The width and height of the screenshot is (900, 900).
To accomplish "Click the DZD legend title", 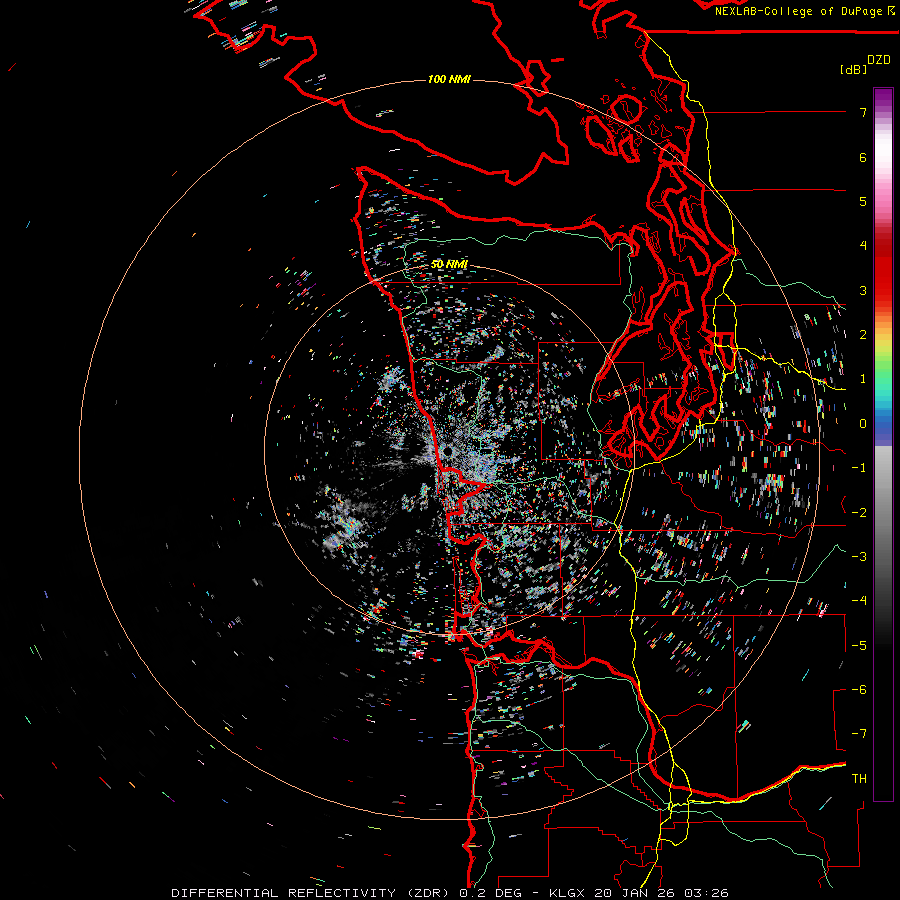I will coord(879,60).
